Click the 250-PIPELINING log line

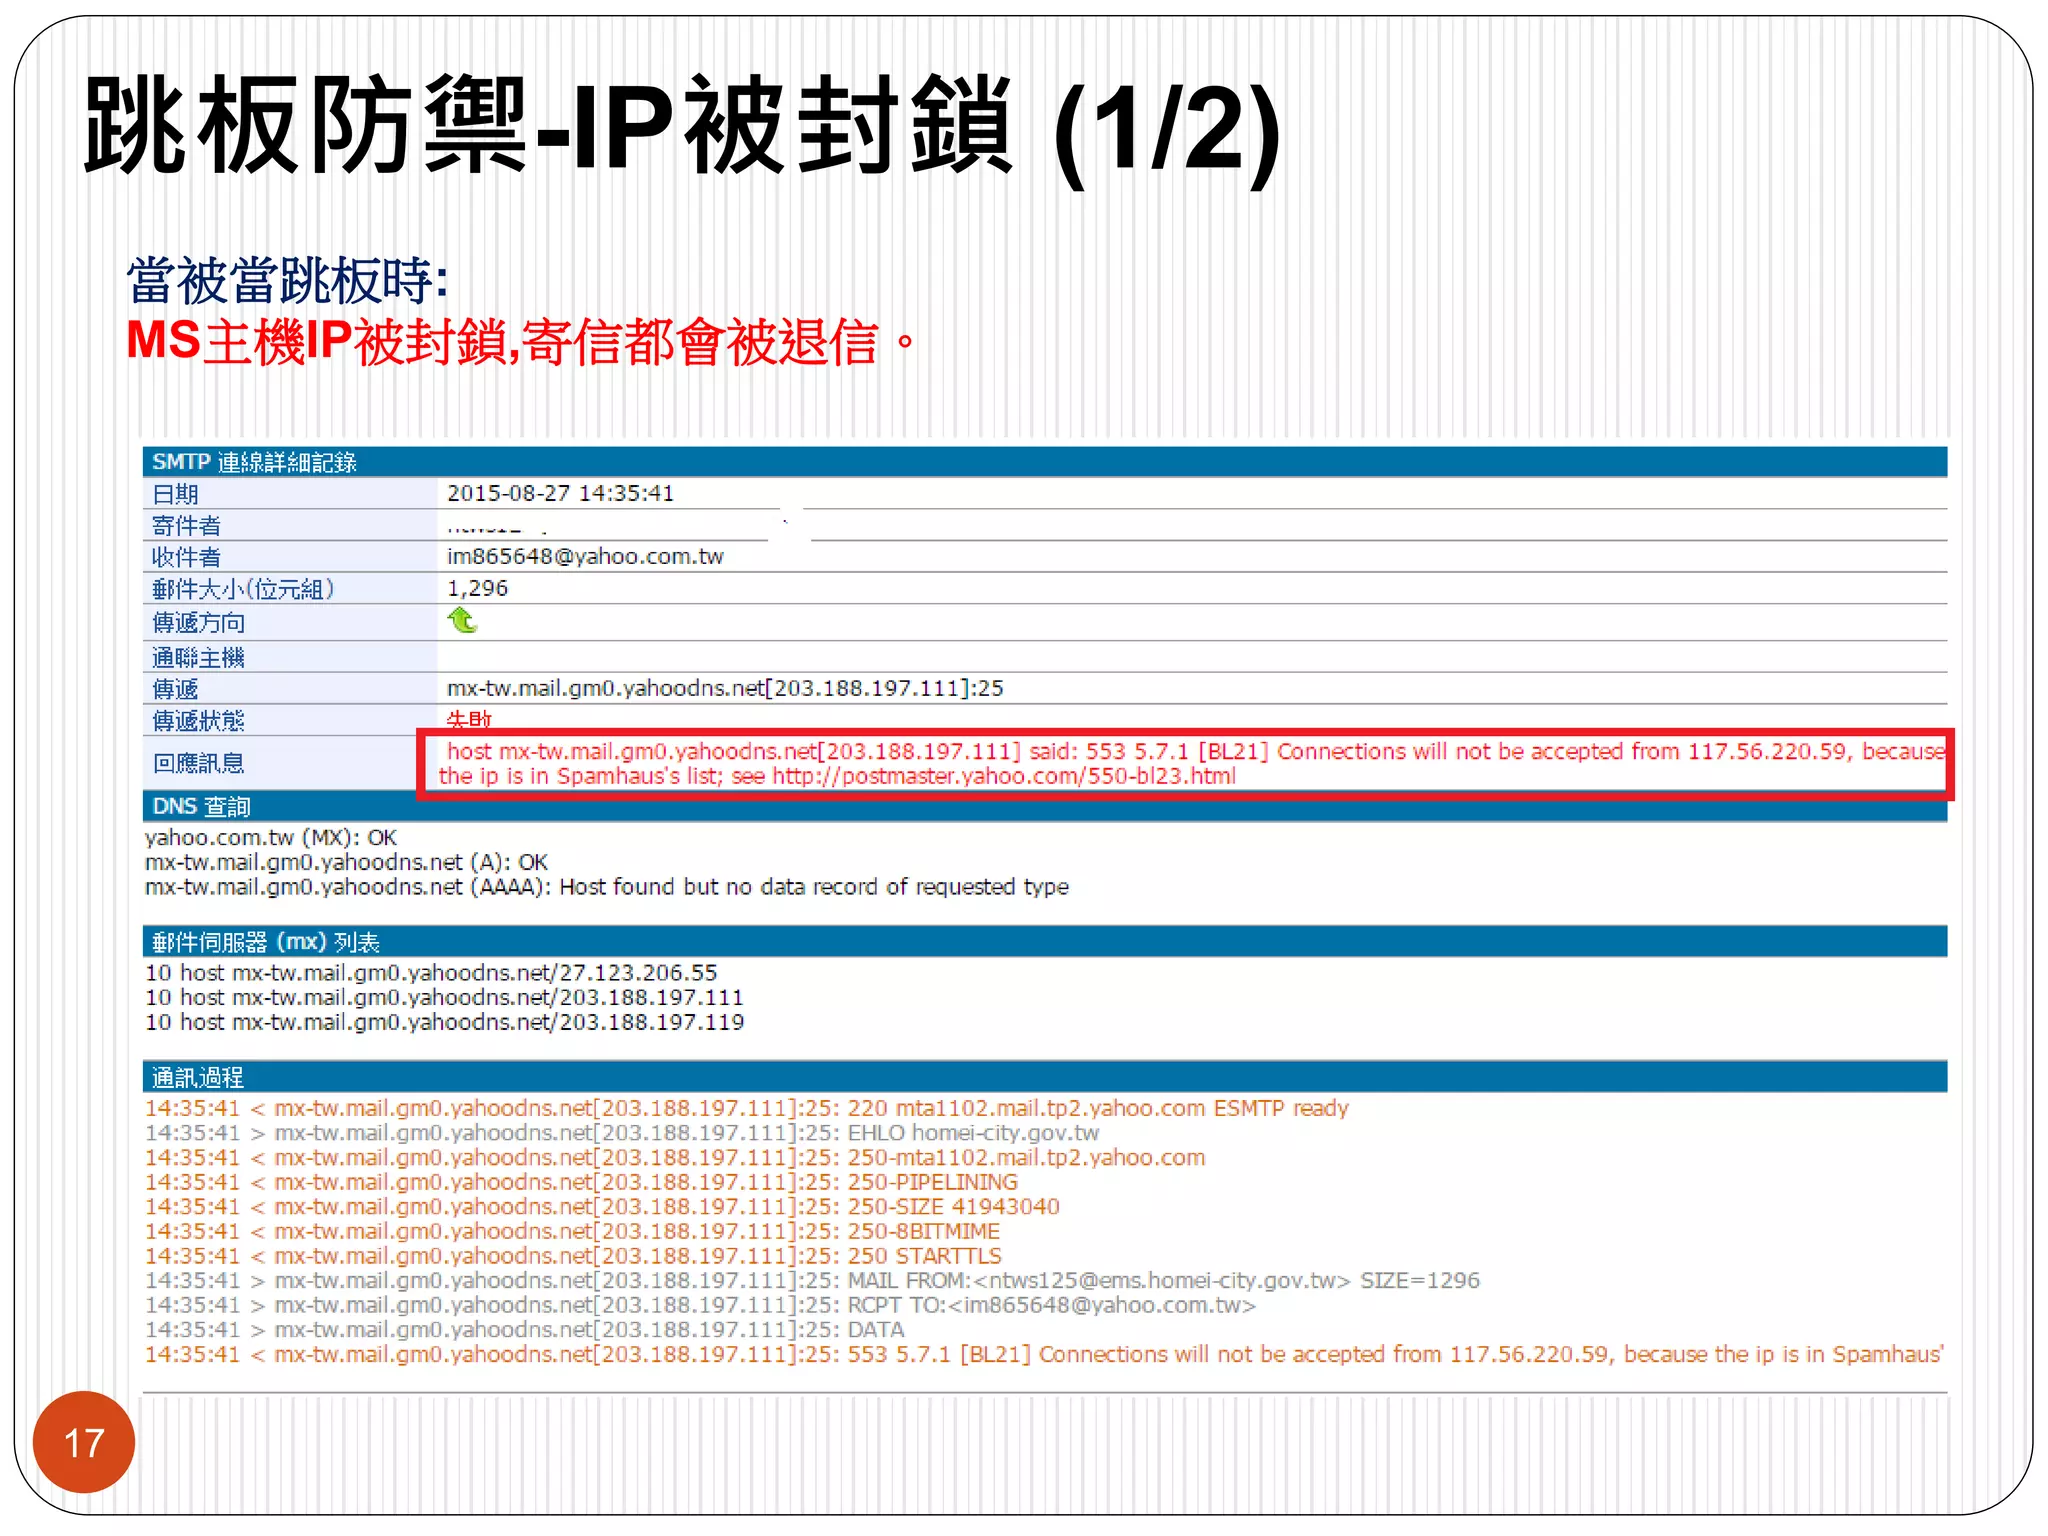click(581, 1182)
